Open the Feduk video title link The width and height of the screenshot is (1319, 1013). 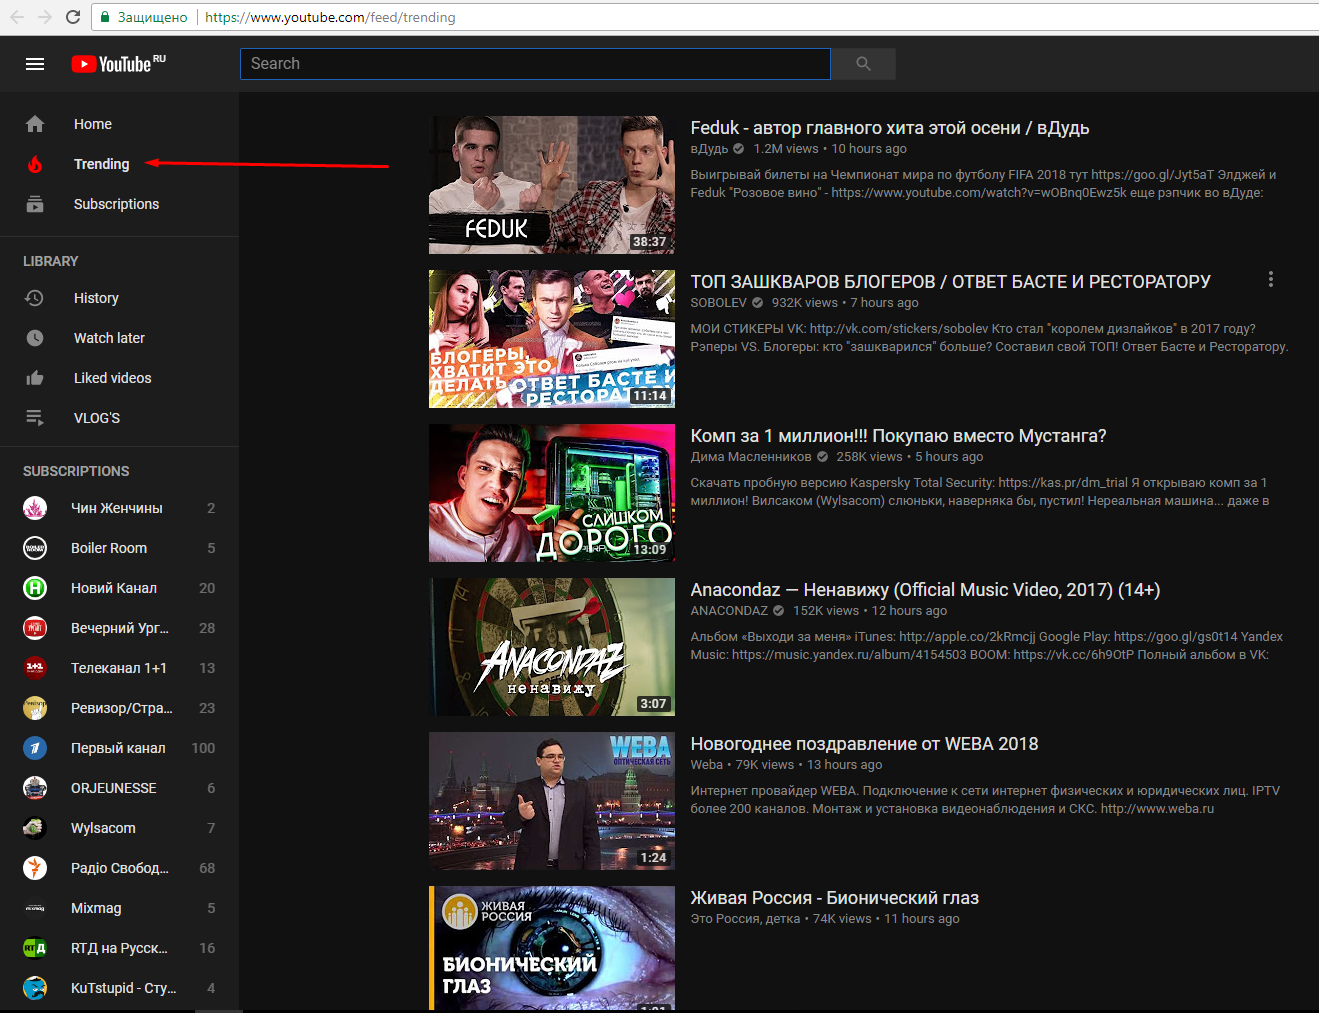890,128
